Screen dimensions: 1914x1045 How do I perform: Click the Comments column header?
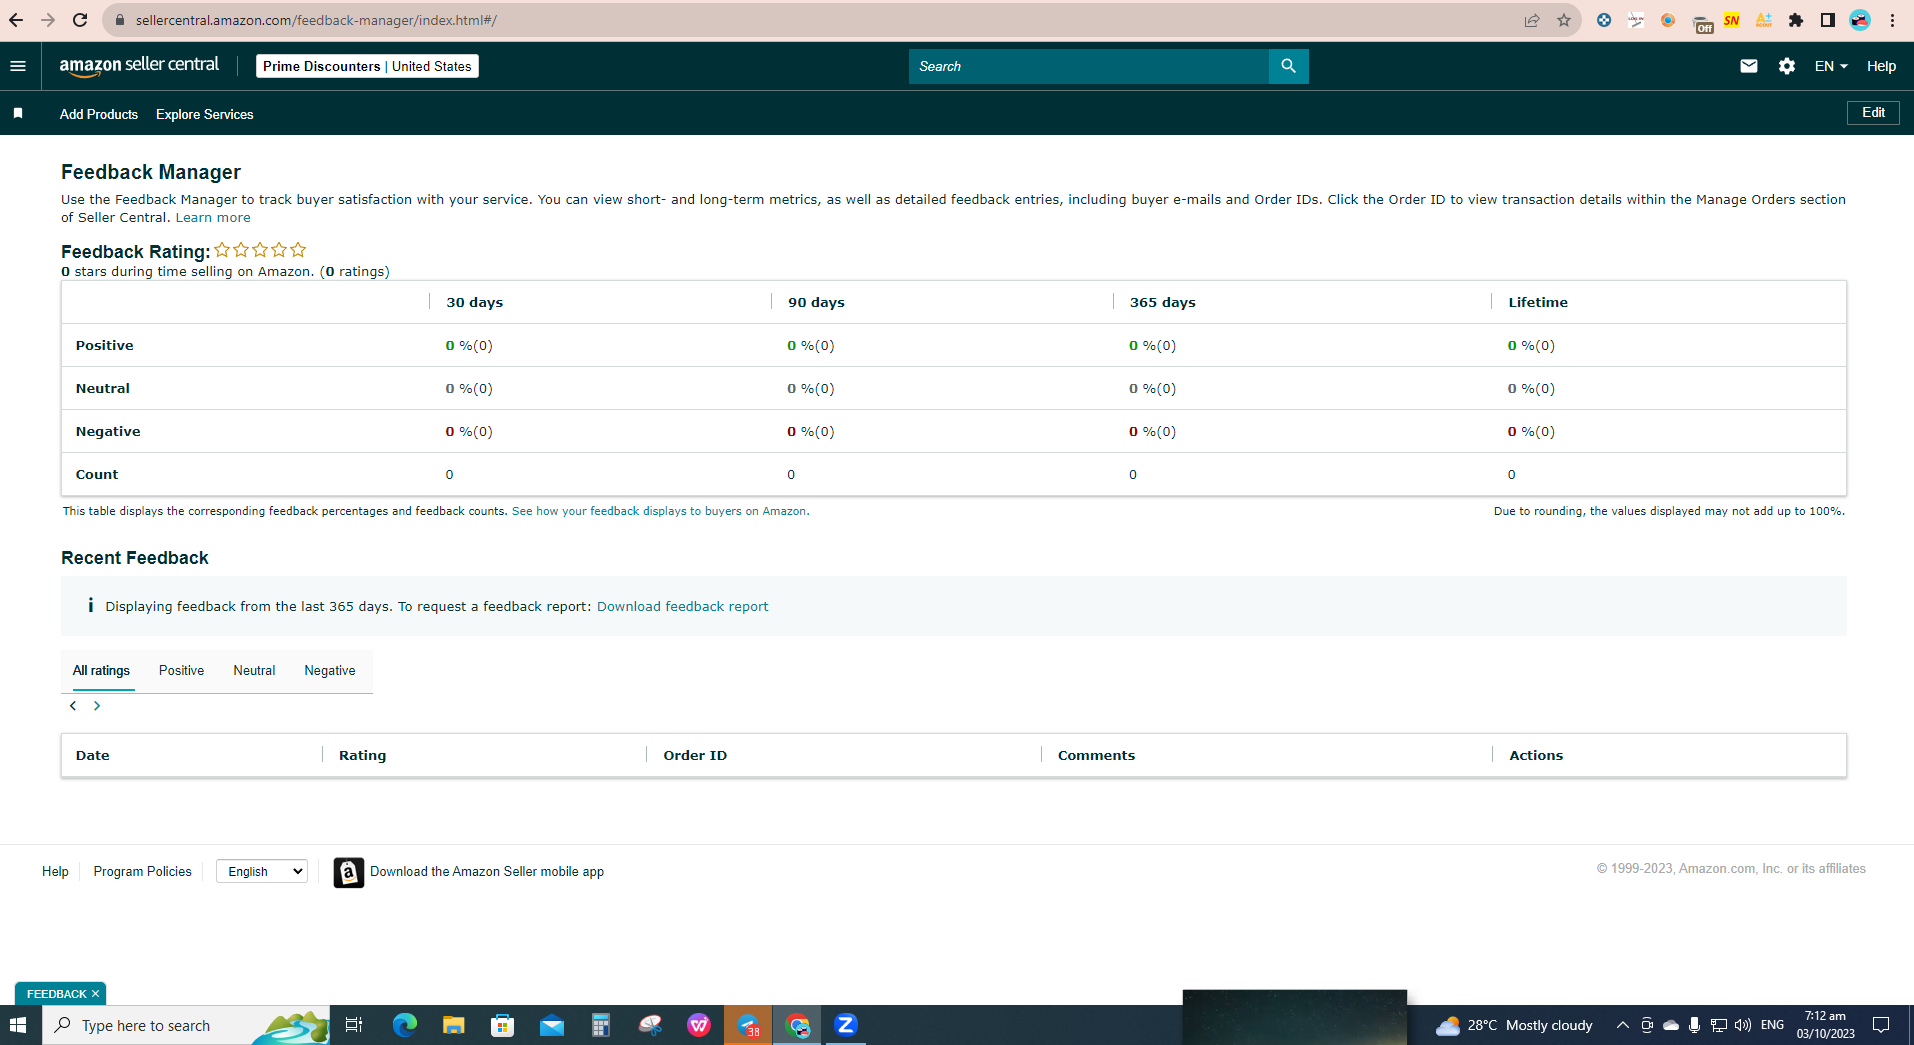point(1096,755)
